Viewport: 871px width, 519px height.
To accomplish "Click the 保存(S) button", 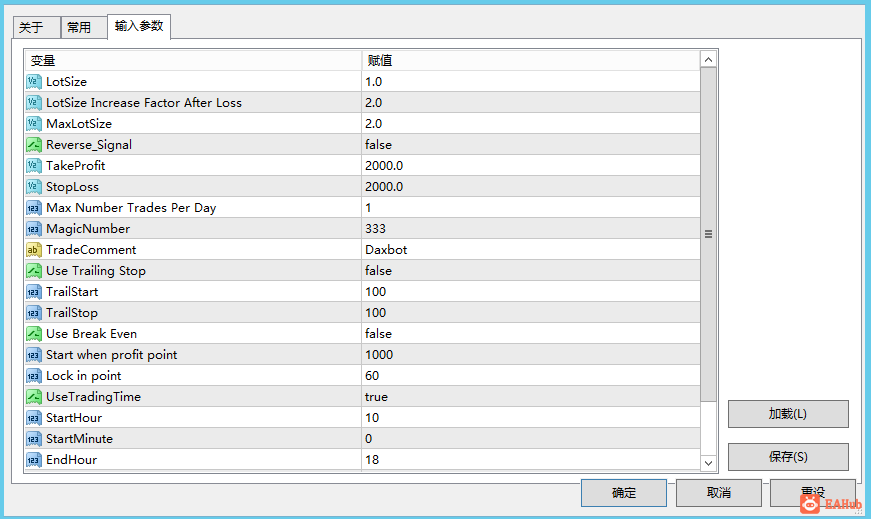I will point(788,457).
